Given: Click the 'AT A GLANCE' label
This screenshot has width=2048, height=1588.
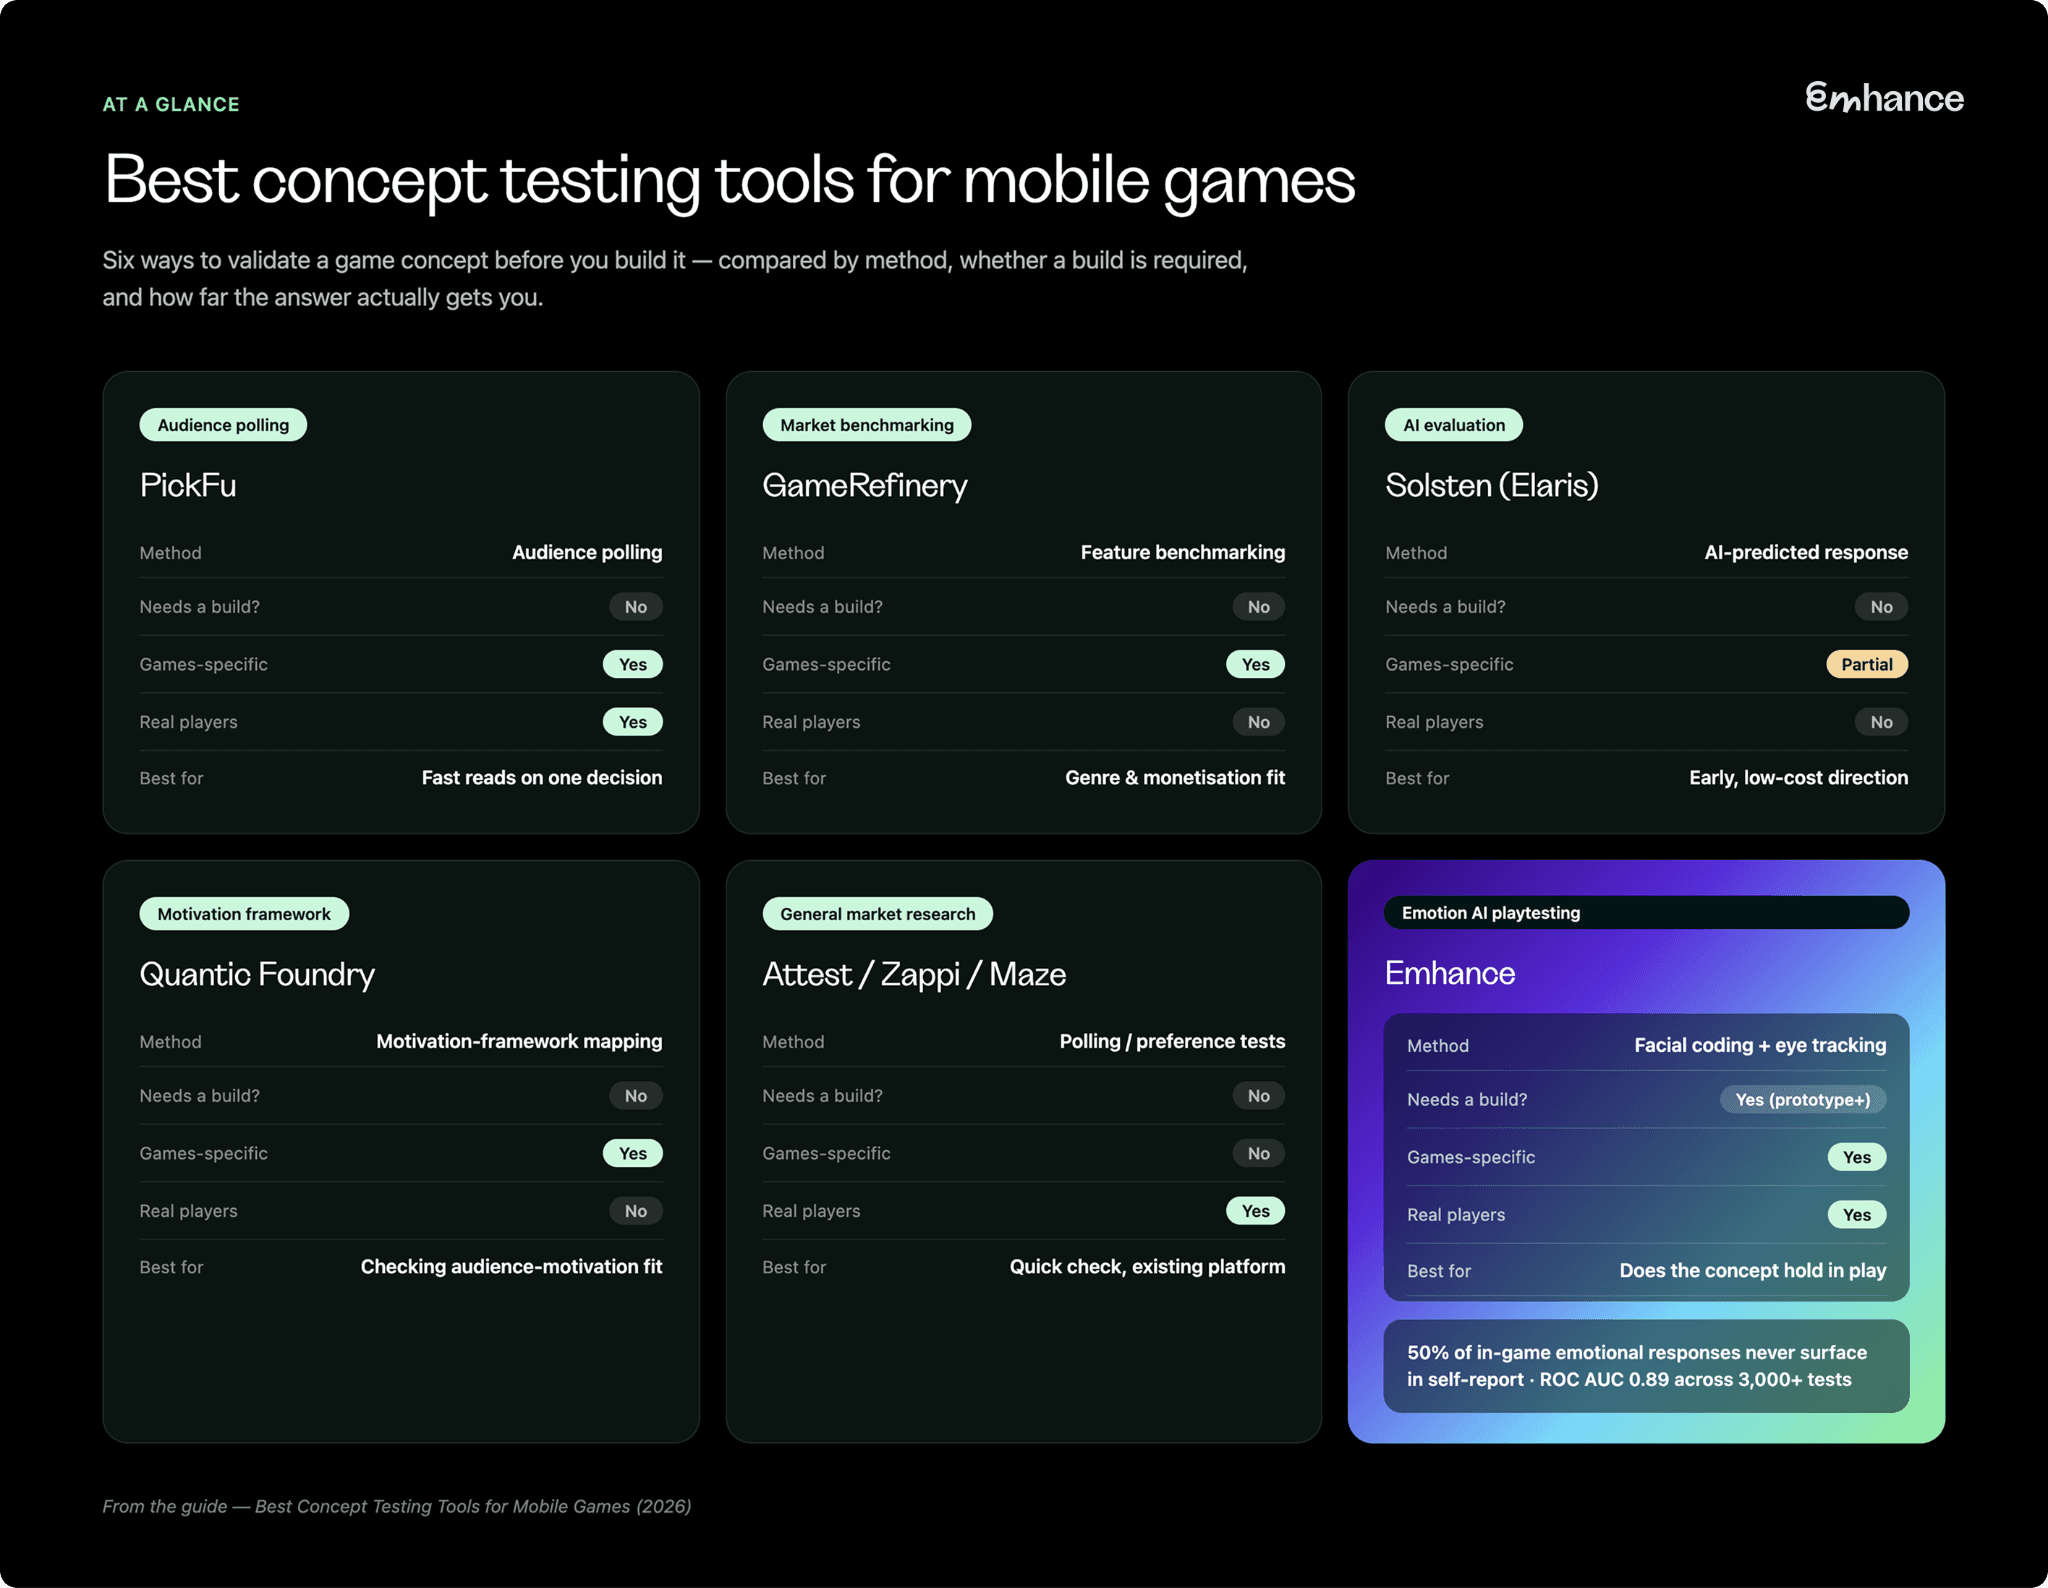Looking at the screenshot, I should point(171,104).
